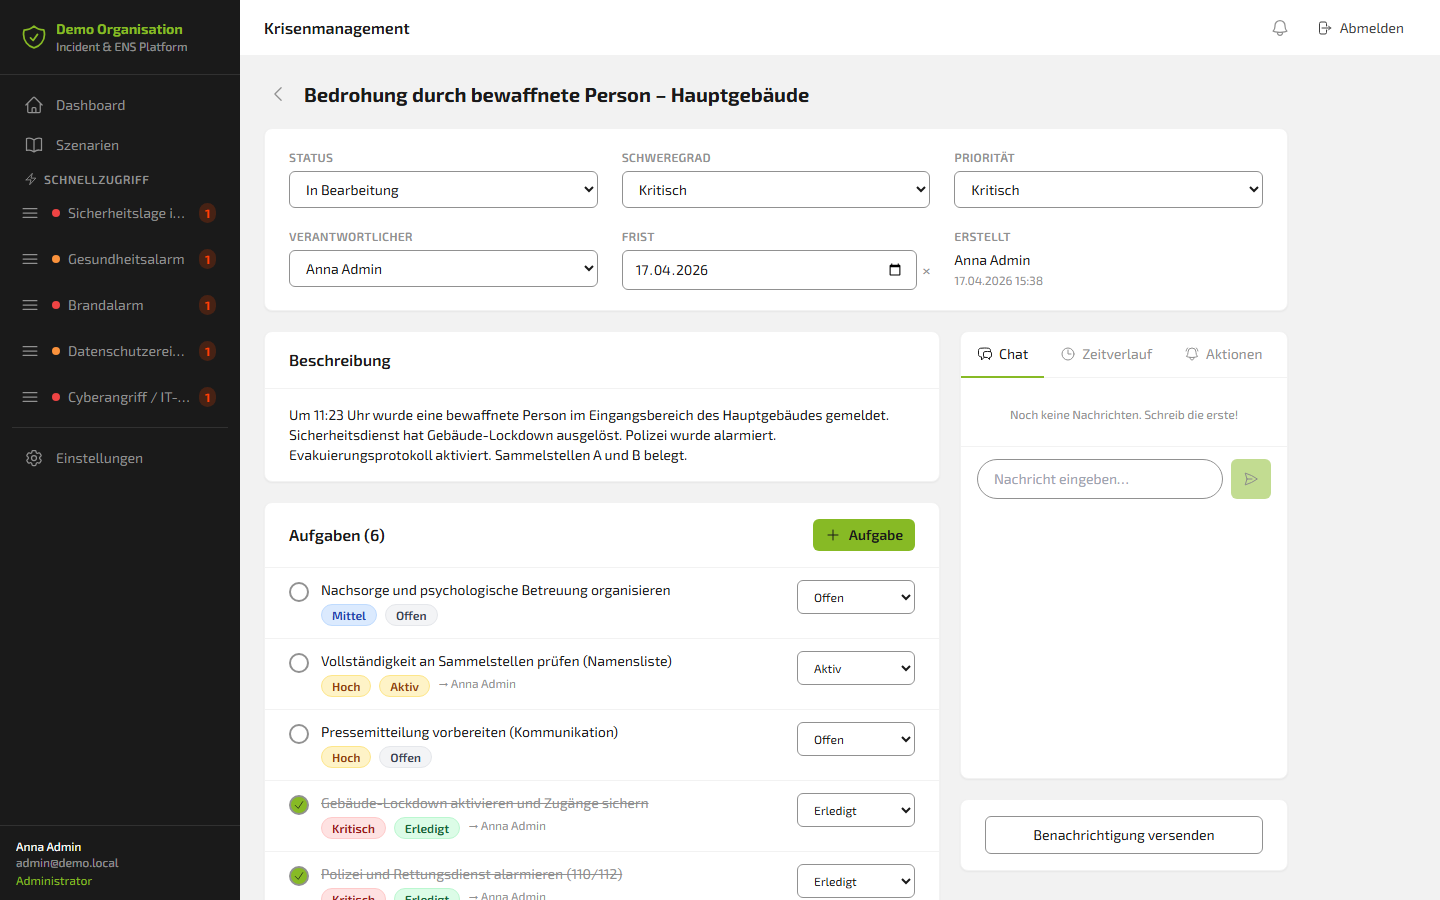
Task: Switch to the Chat tab
Action: click(1002, 354)
